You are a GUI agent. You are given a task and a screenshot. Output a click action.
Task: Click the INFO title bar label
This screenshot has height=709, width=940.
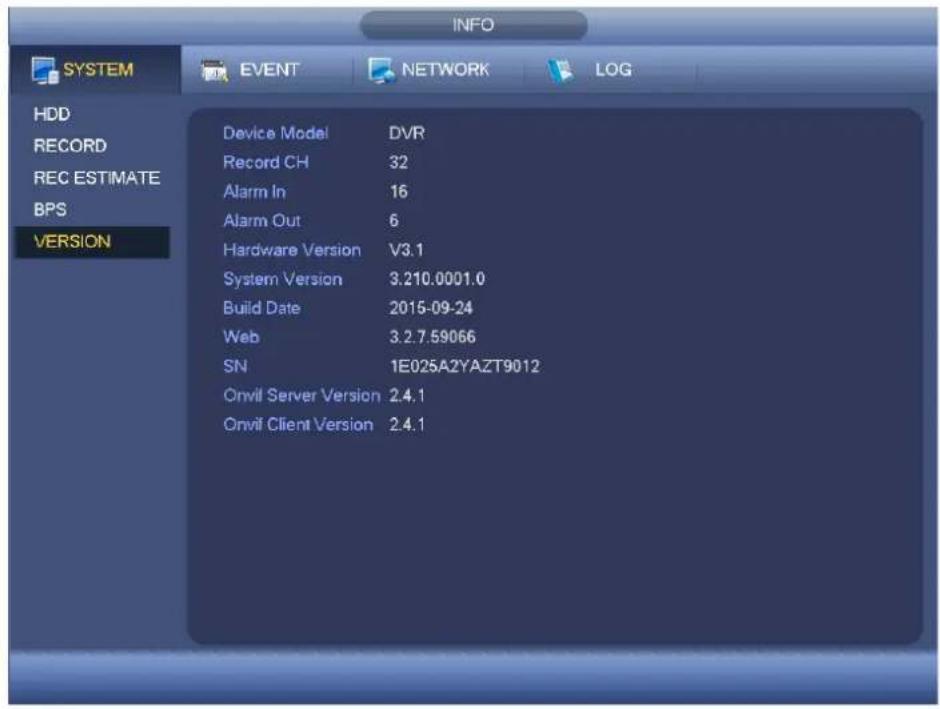(x=473, y=25)
